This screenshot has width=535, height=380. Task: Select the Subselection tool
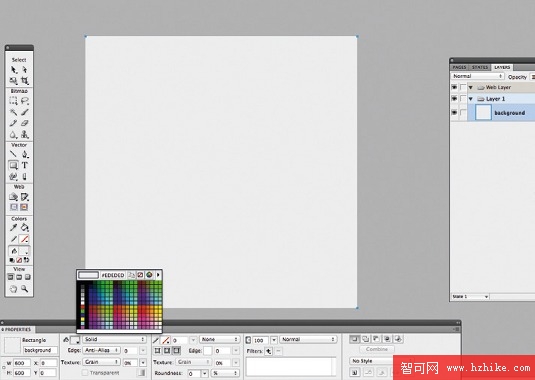point(25,70)
